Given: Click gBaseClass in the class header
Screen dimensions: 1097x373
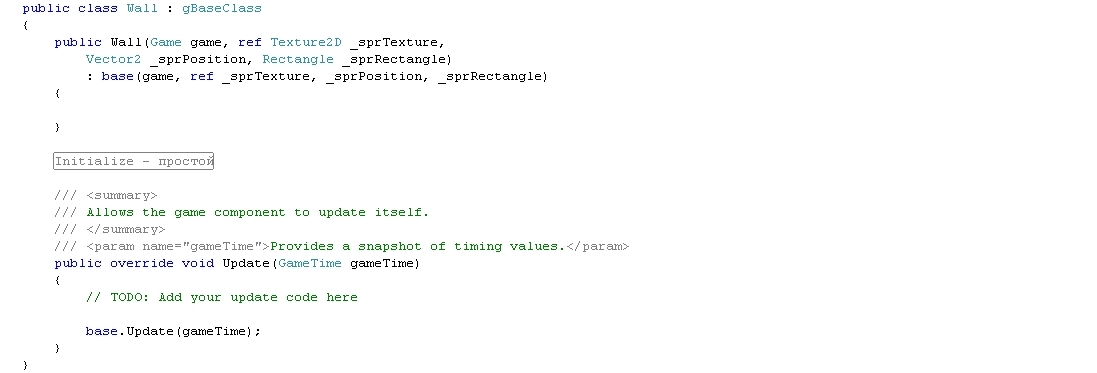Looking at the screenshot, I should tap(222, 9).
